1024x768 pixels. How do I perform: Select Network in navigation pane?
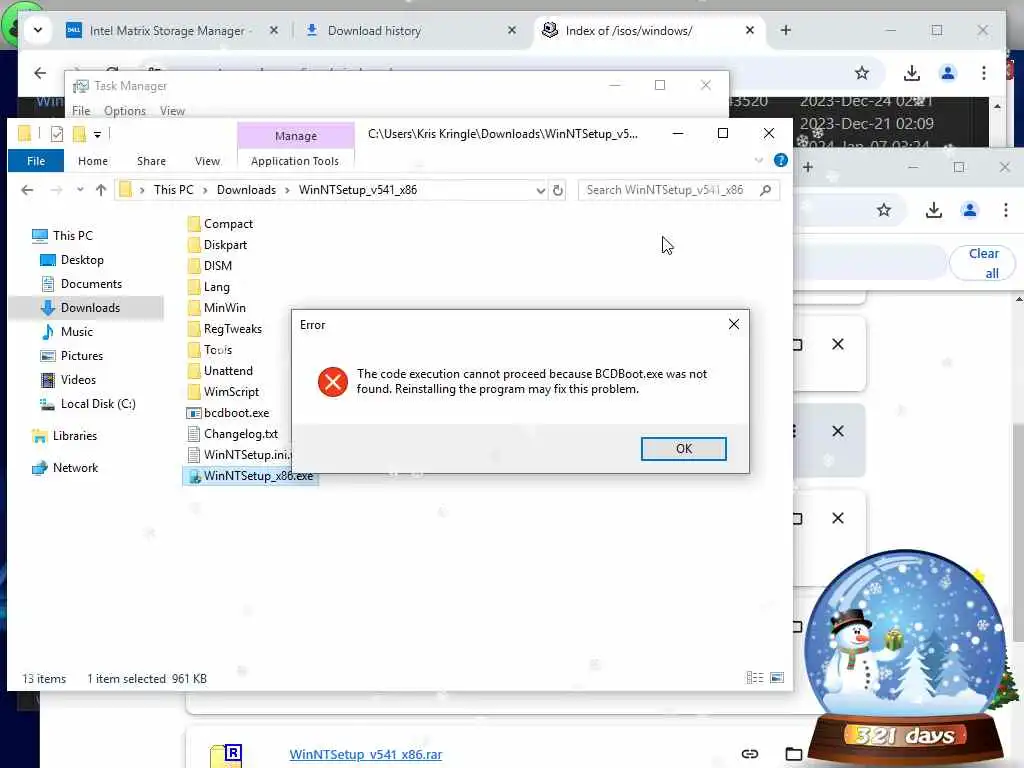click(x=75, y=468)
